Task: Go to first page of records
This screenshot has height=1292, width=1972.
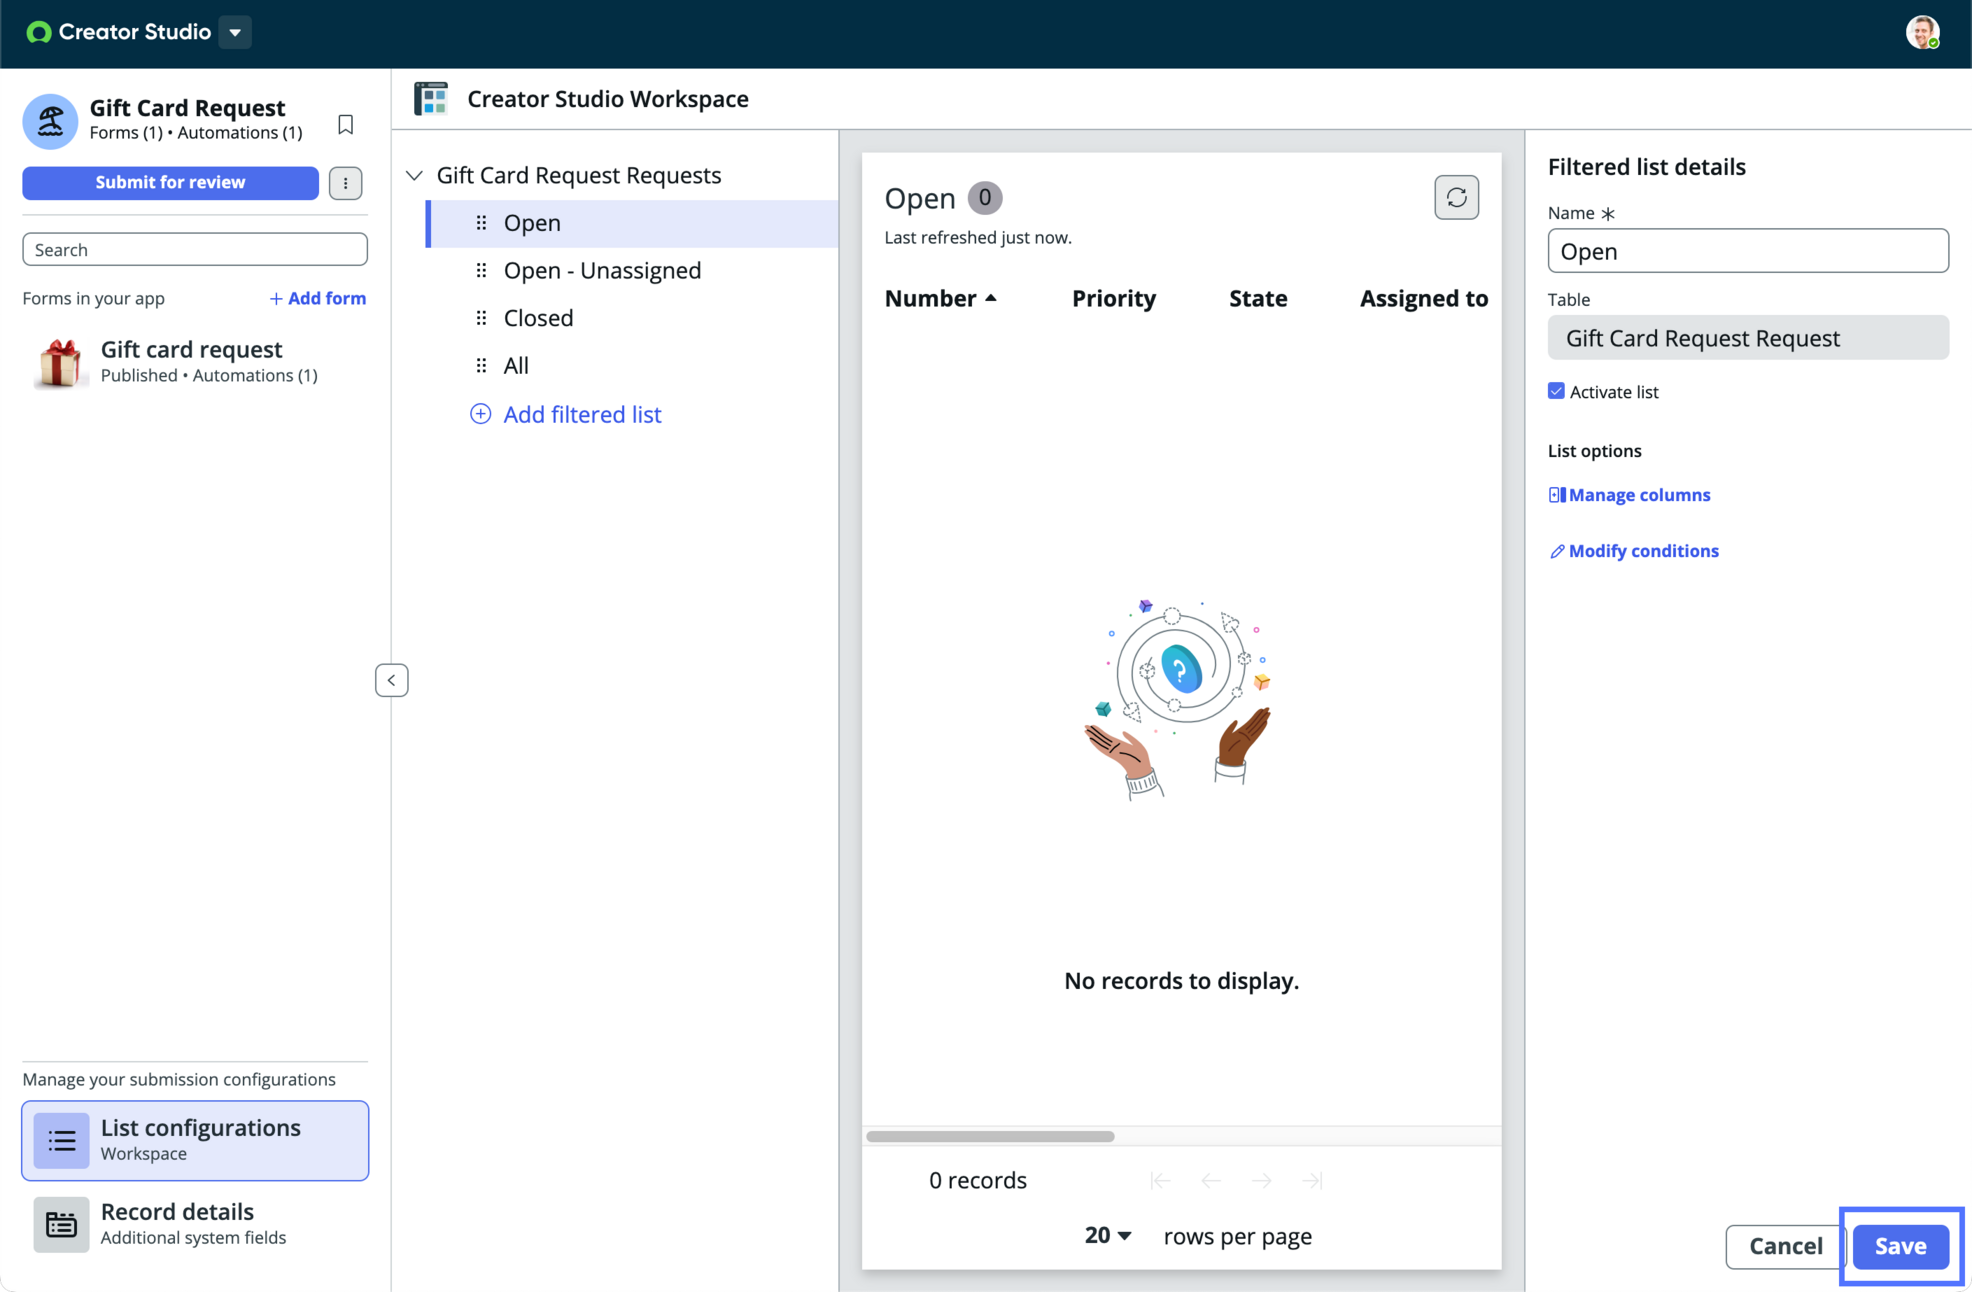Action: click(x=1160, y=1181)
